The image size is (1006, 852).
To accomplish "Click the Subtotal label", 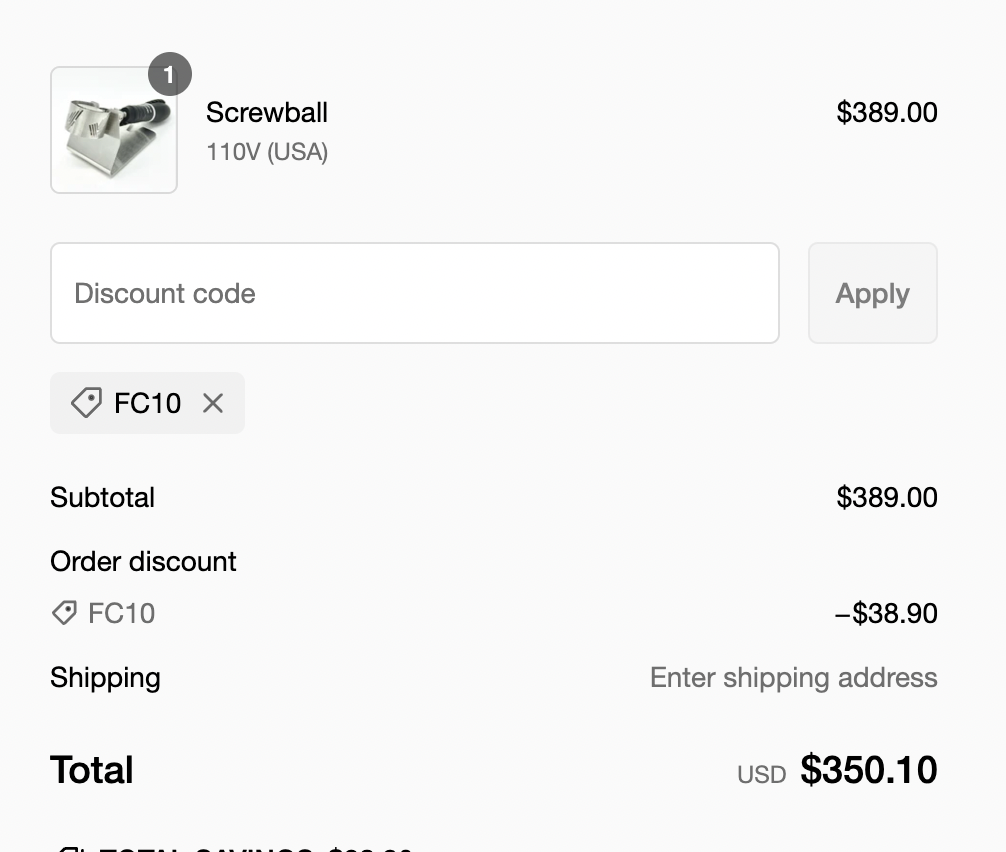I will coord(102,497).
